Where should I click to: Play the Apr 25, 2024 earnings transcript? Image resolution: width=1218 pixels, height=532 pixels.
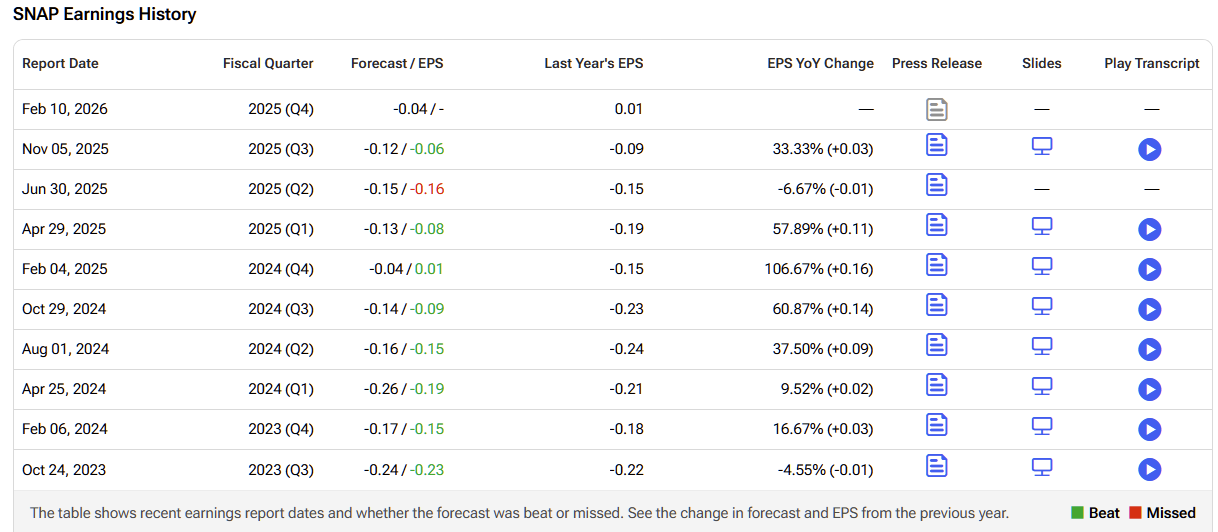[x=1149, y=390]
